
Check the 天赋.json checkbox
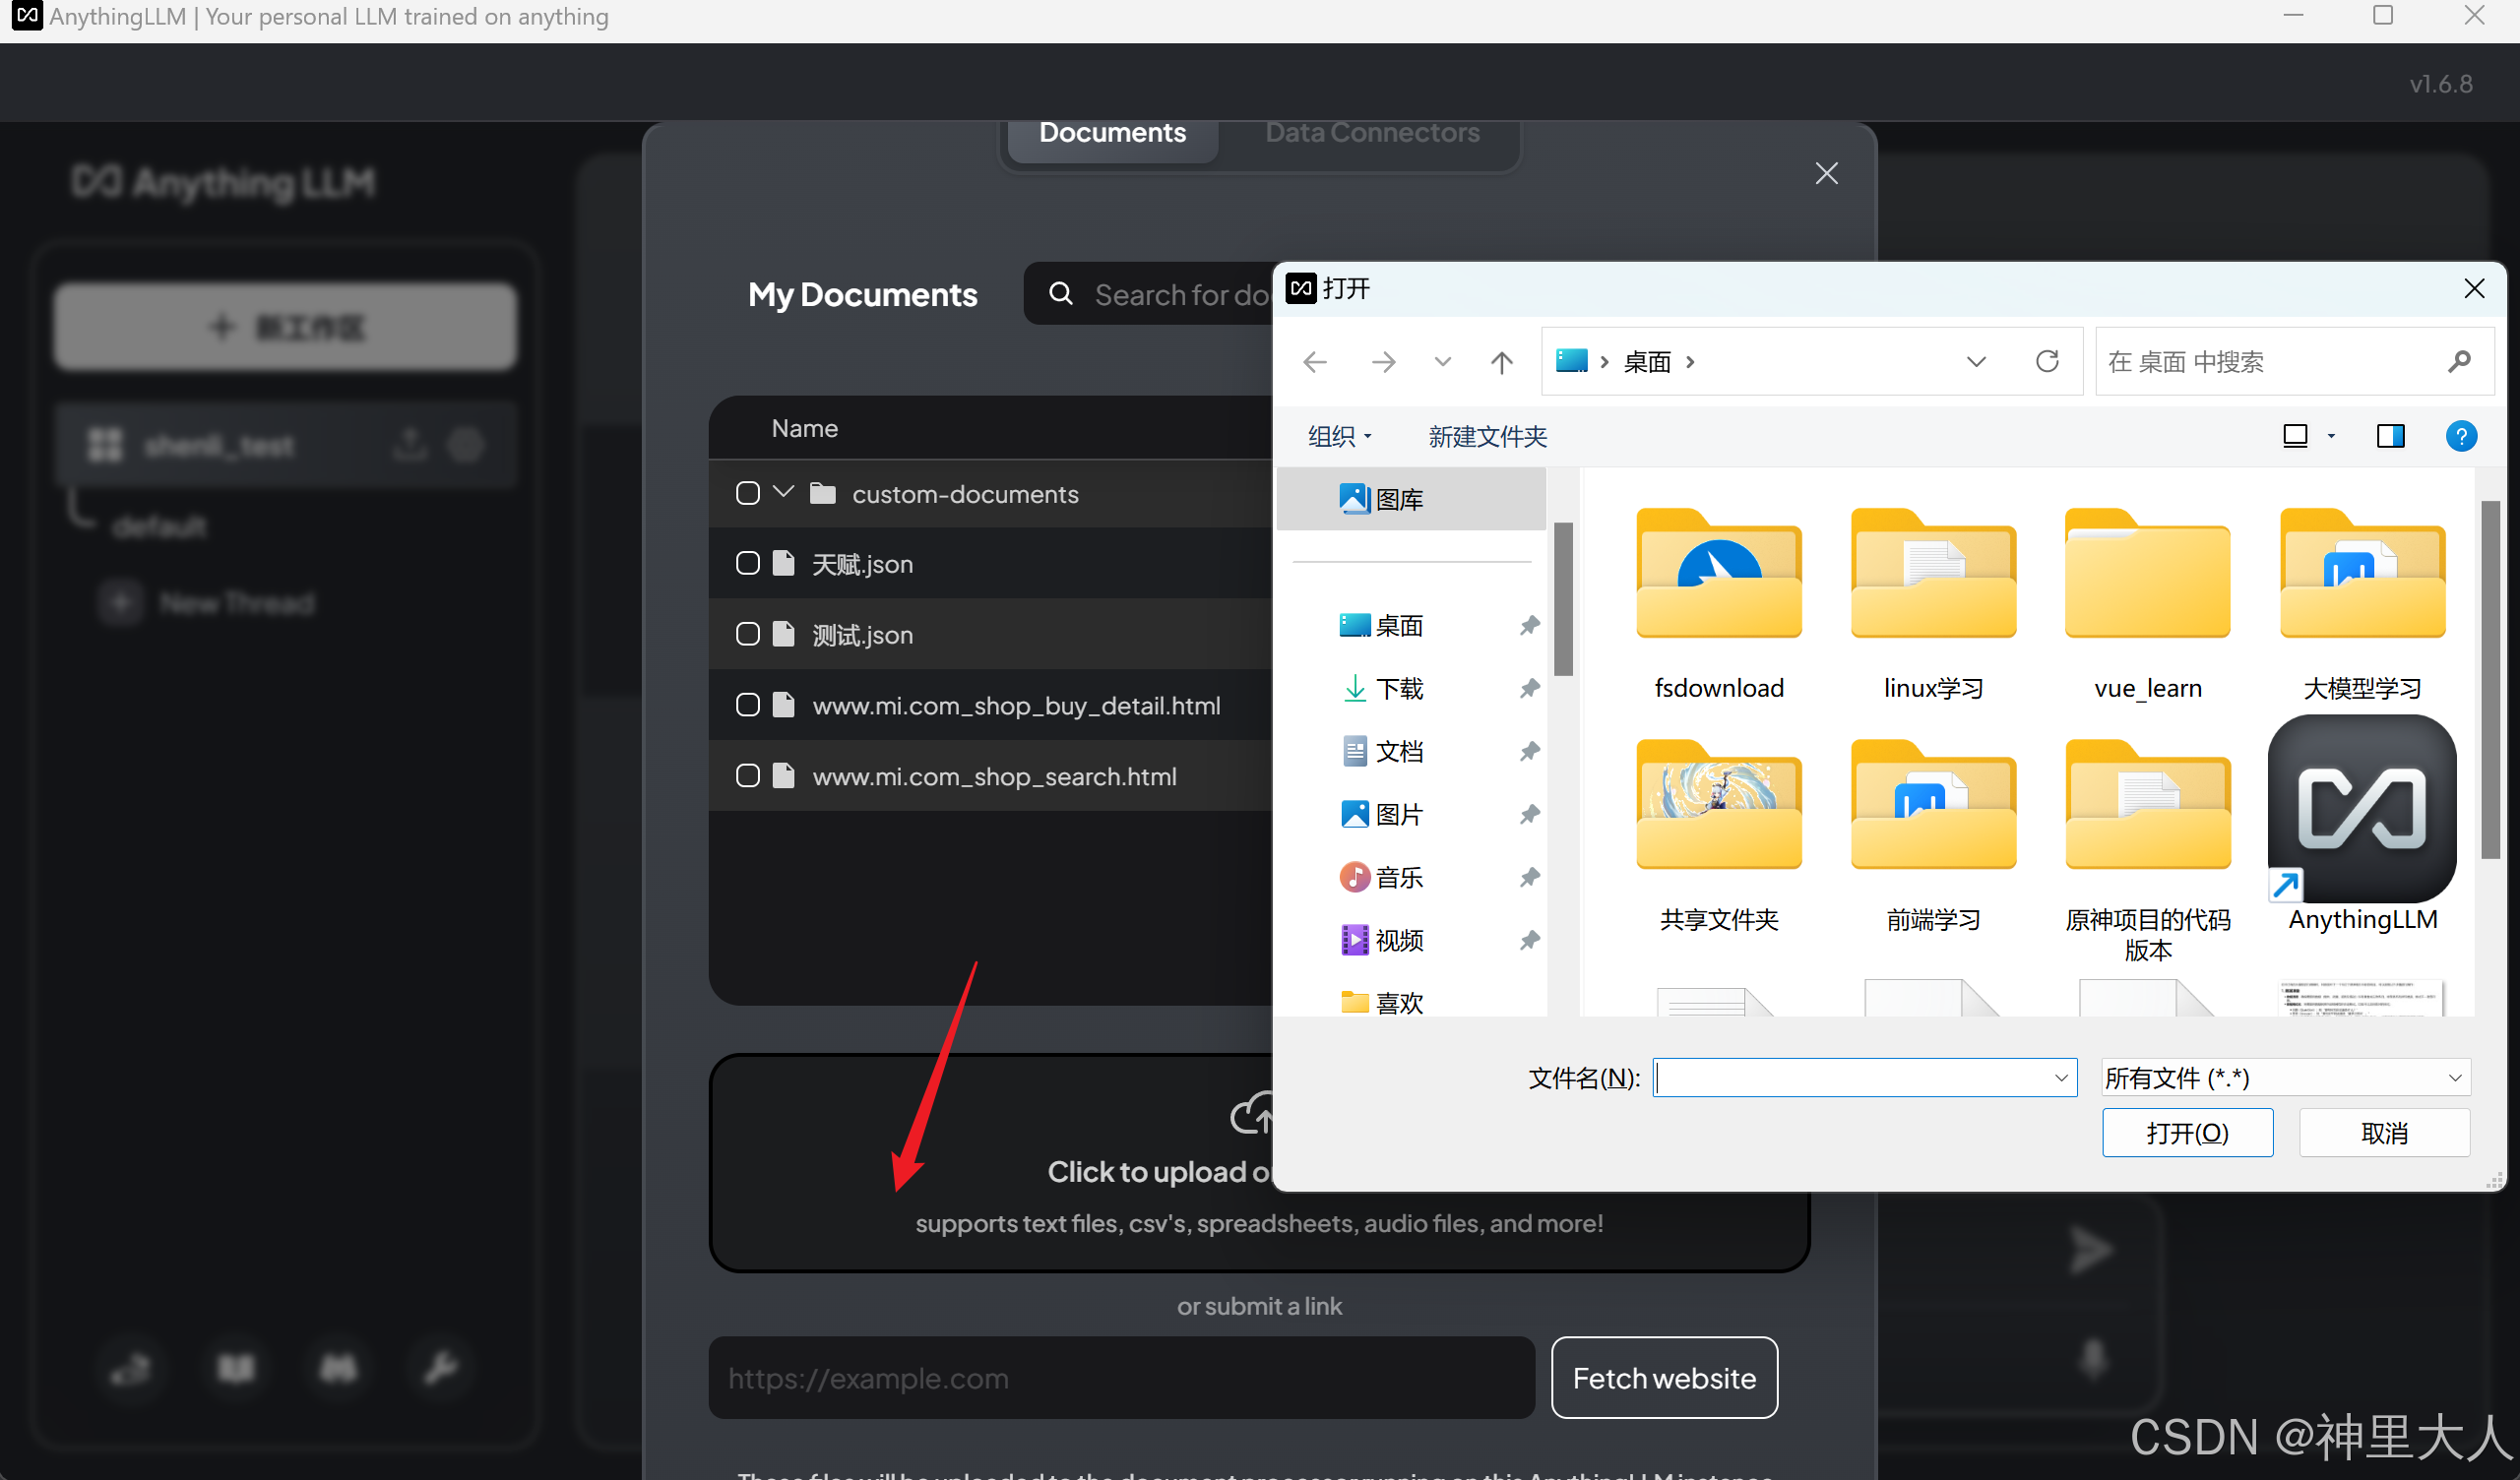747,564
